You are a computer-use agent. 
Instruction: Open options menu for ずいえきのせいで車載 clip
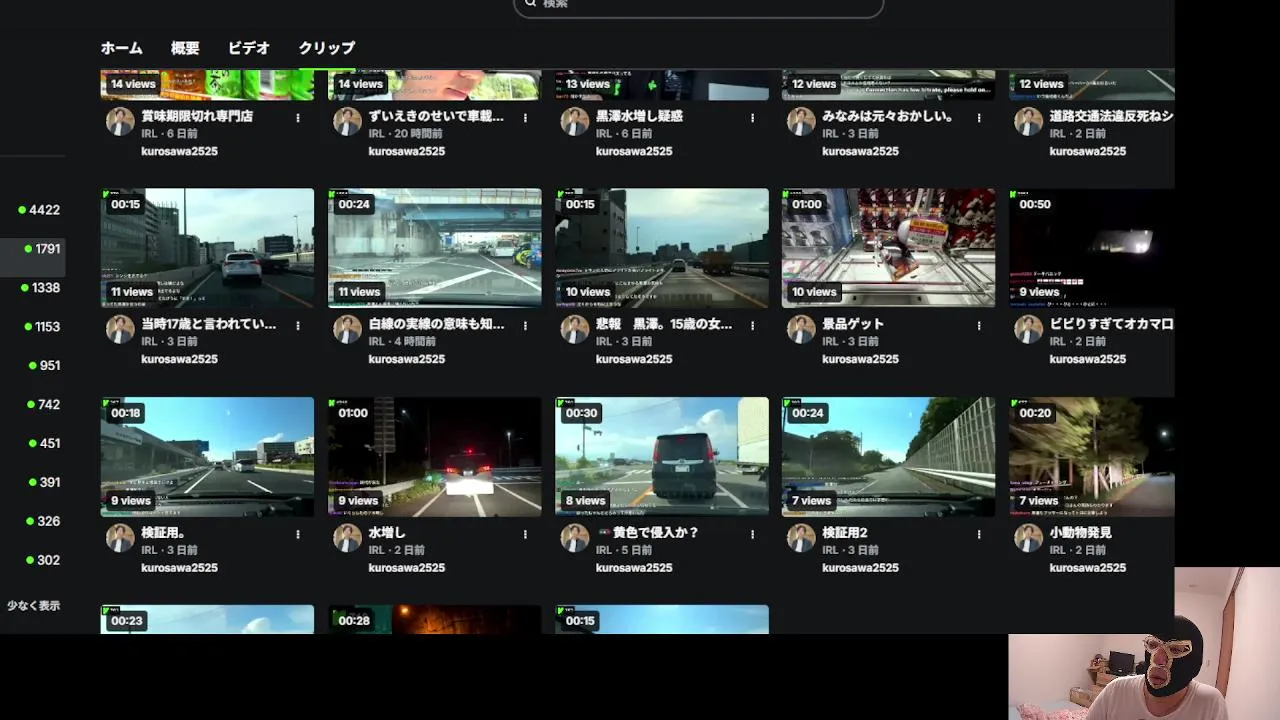pyautogui.click(x=525, y=117)
